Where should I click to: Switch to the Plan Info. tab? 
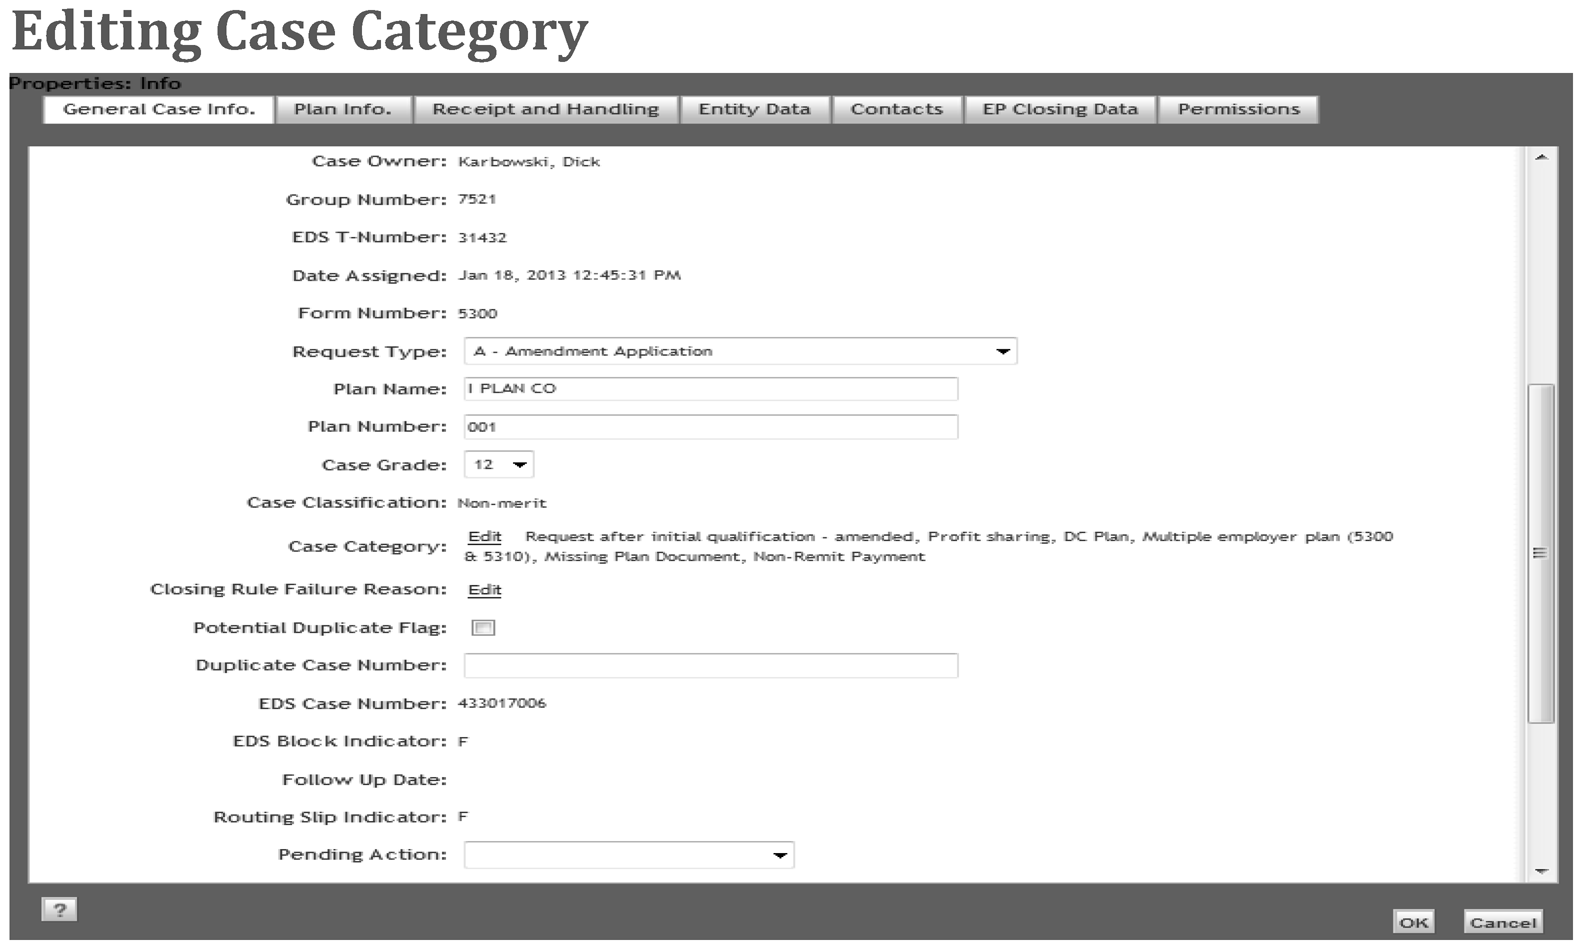click(x=343, y=109)
